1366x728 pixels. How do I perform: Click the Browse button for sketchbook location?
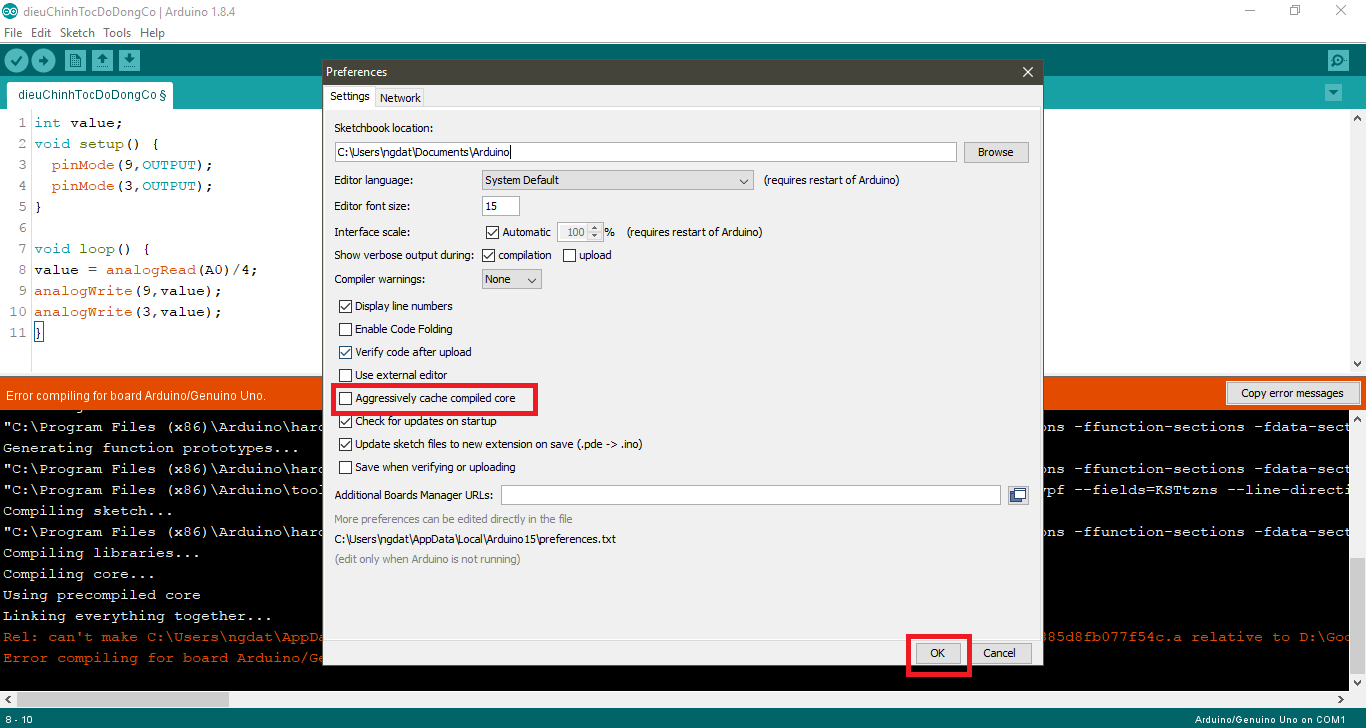click(995, 151)
